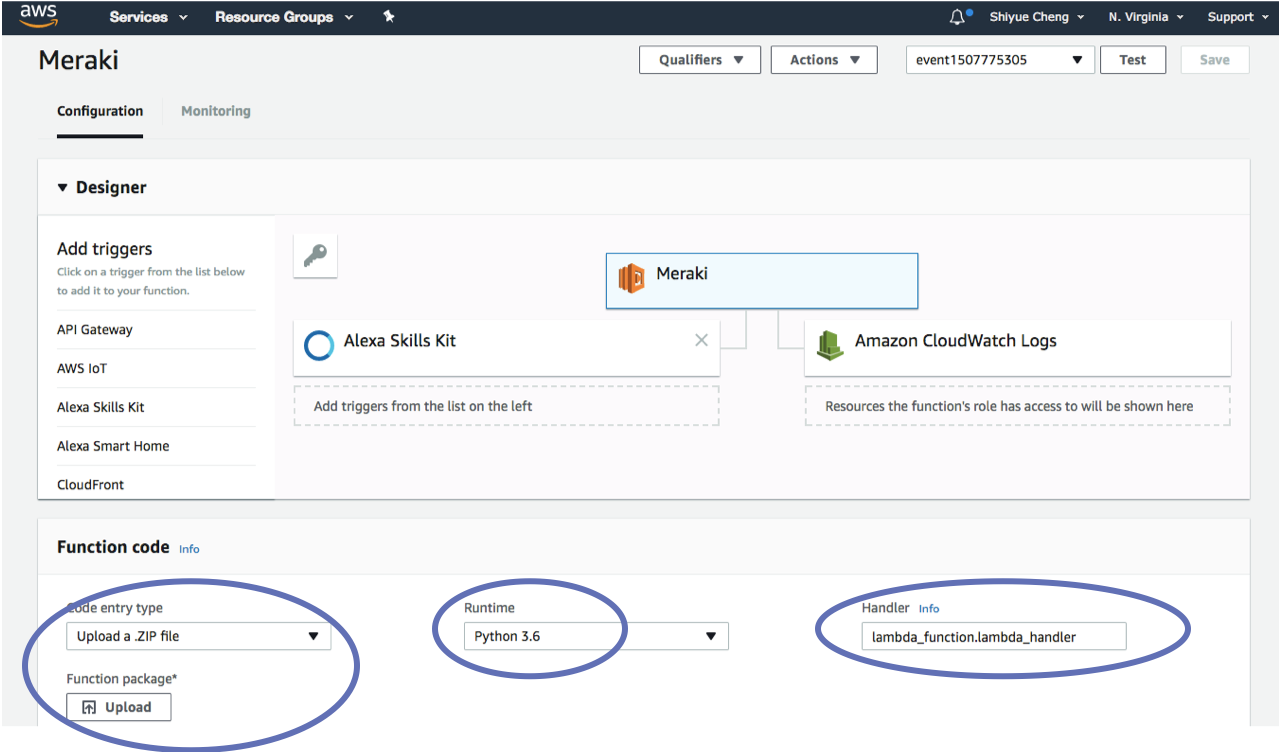Open the notifications bell icon
1279x752 pixels.
[957, 16]
